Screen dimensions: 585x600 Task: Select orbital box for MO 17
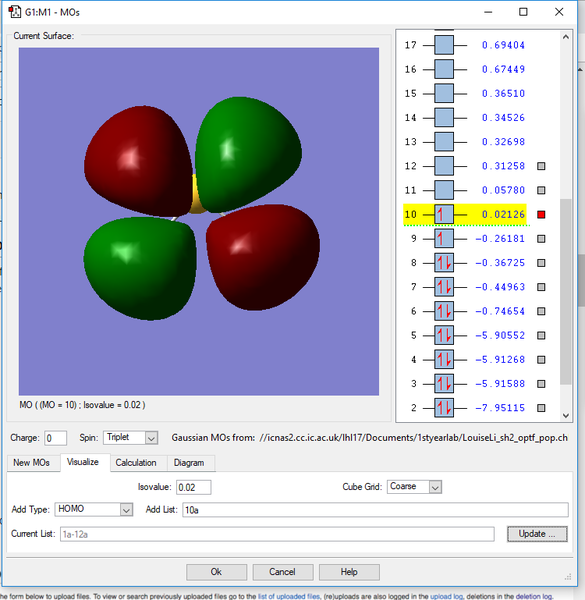[444, 45]
